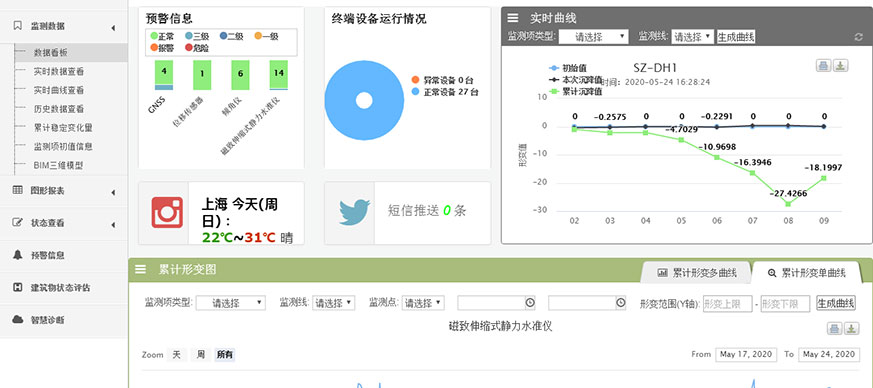Set zoom to 所有
Viewport: 873px width, 388px height.
point(225,355)
